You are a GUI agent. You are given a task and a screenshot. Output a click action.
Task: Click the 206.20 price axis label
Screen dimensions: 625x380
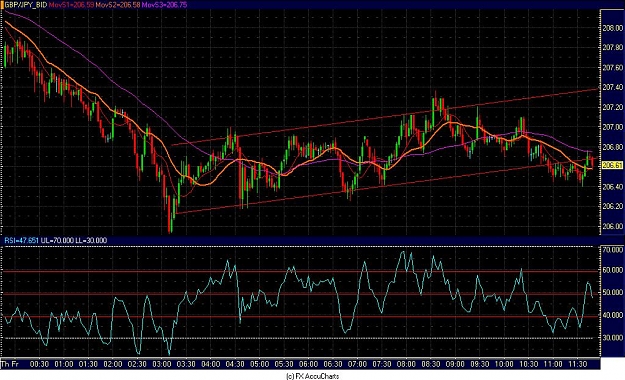(612, 206)
